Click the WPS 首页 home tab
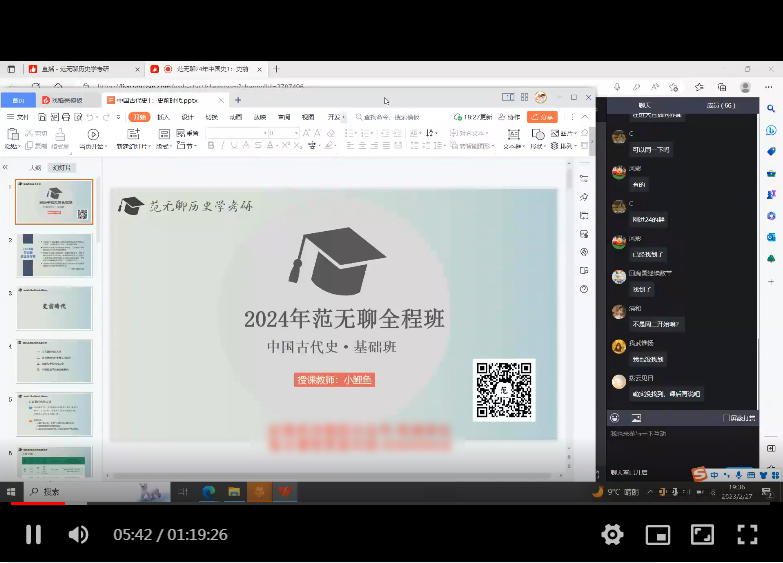The height and width of the screenshot is (563, 783). pyautogui.click(x=18, y=100)
